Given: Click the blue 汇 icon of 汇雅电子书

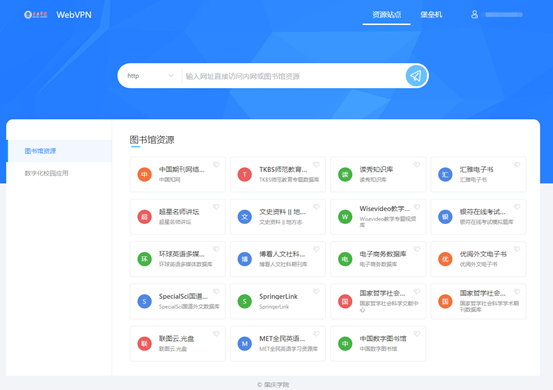Looking at the screenshot, I should pyautogui.click(x=445, y=174).
